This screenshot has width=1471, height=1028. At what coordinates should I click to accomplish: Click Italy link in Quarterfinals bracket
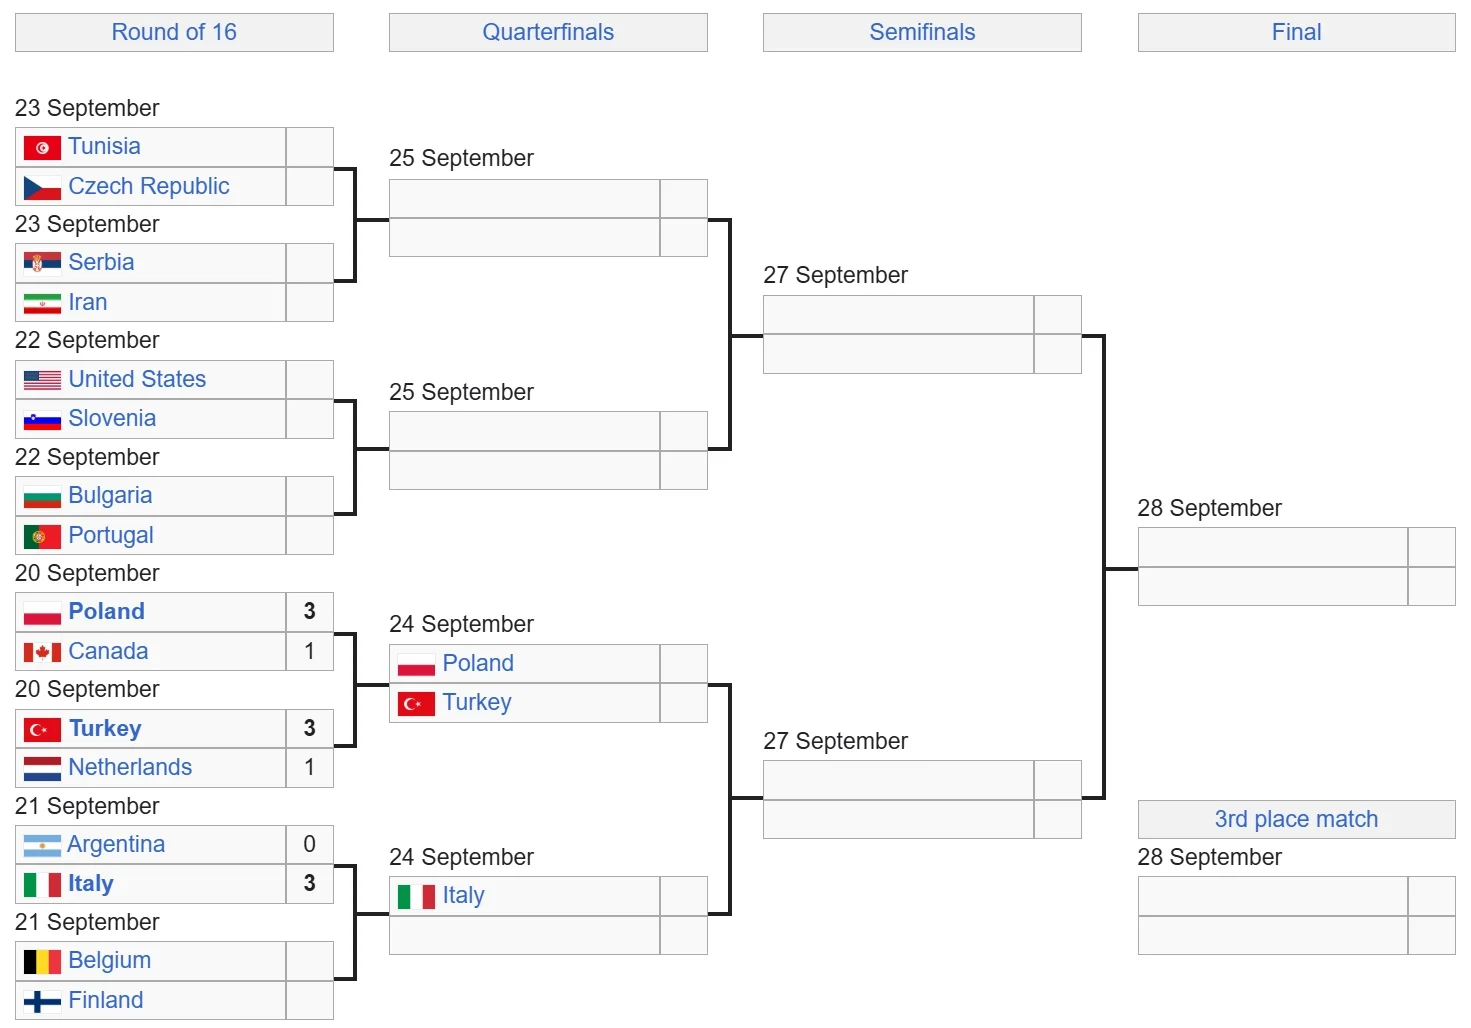point(463,895)
